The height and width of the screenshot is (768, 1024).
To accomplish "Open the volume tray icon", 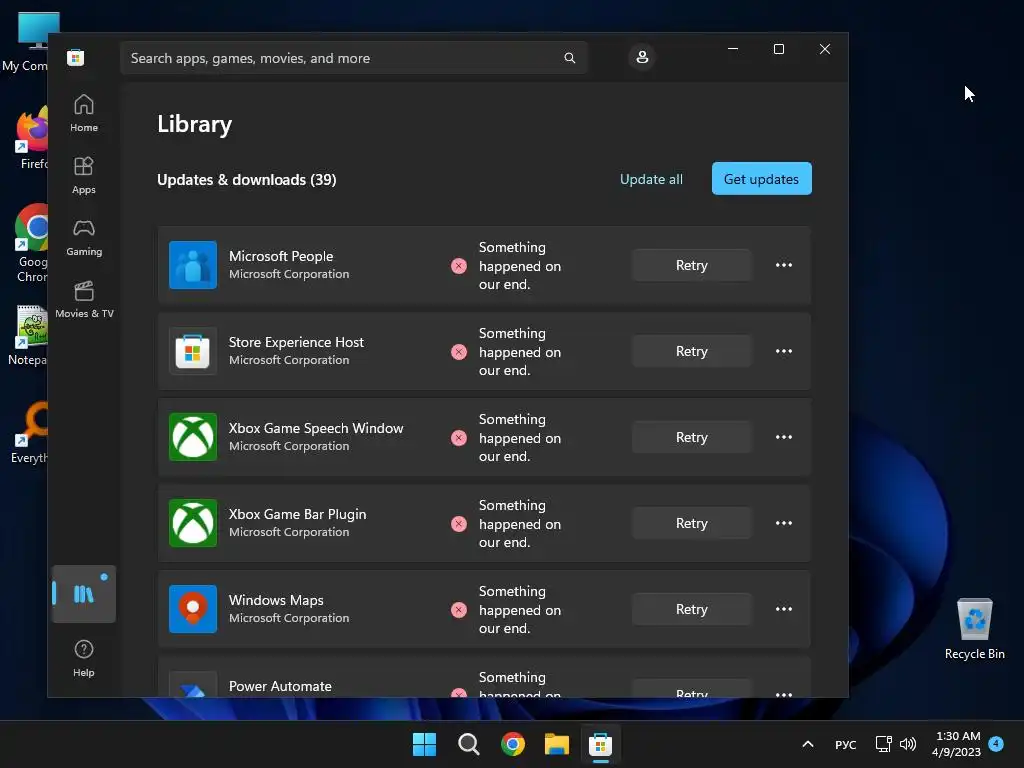I will click(908, 744).
